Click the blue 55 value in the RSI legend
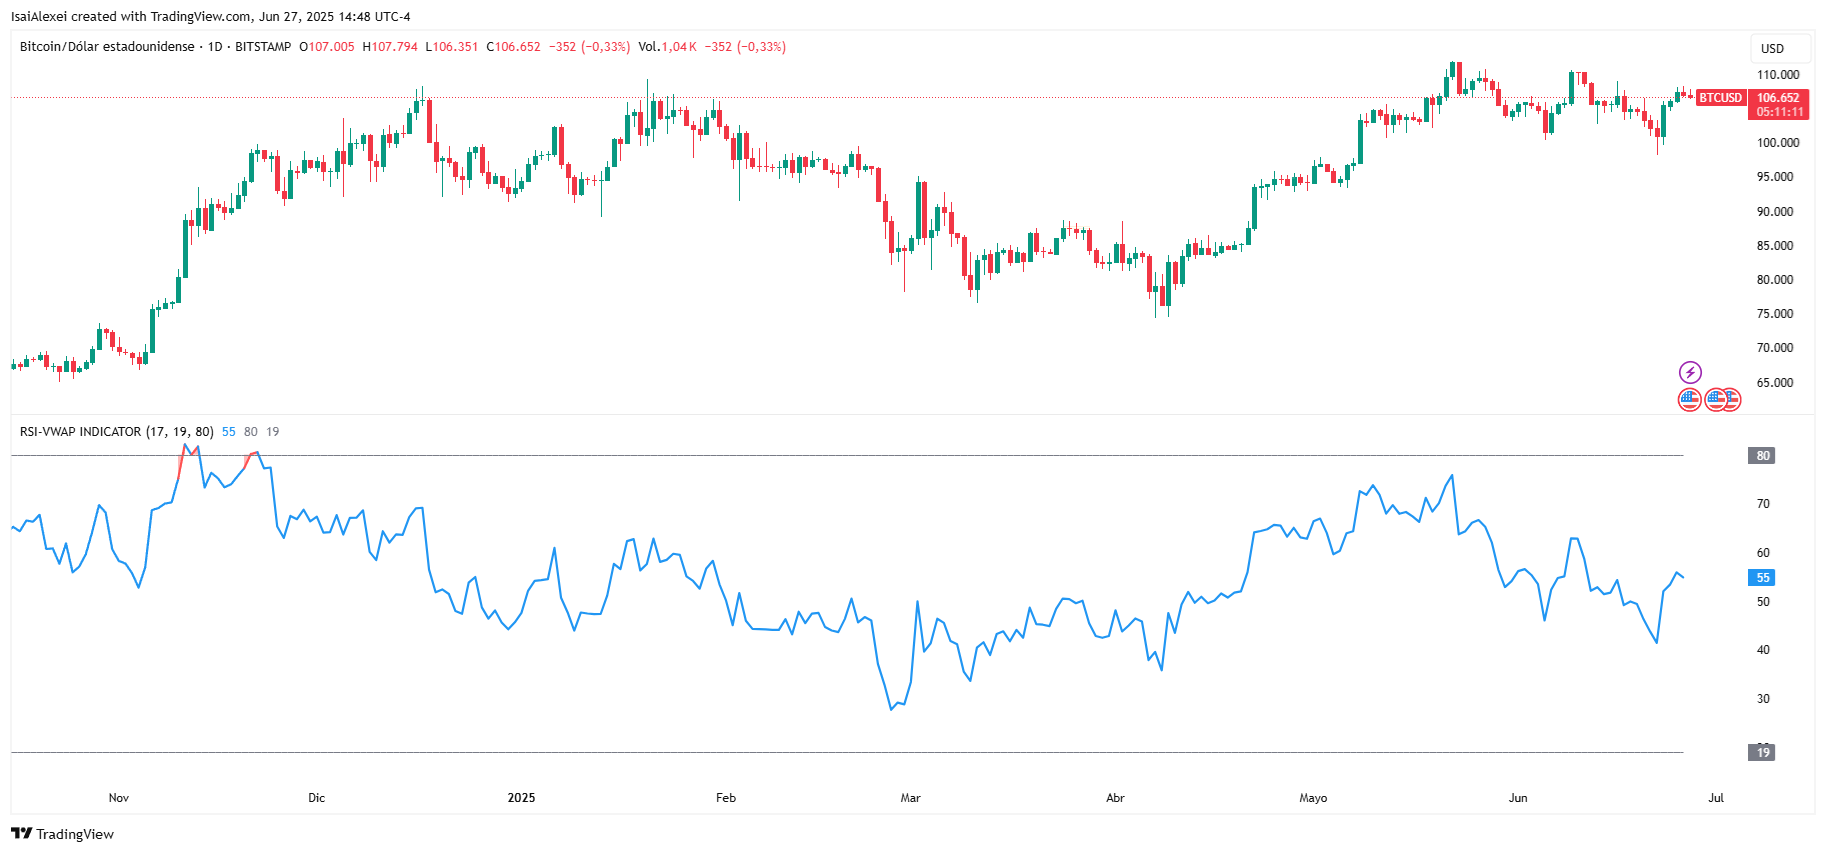 click(x=229, y=432)
